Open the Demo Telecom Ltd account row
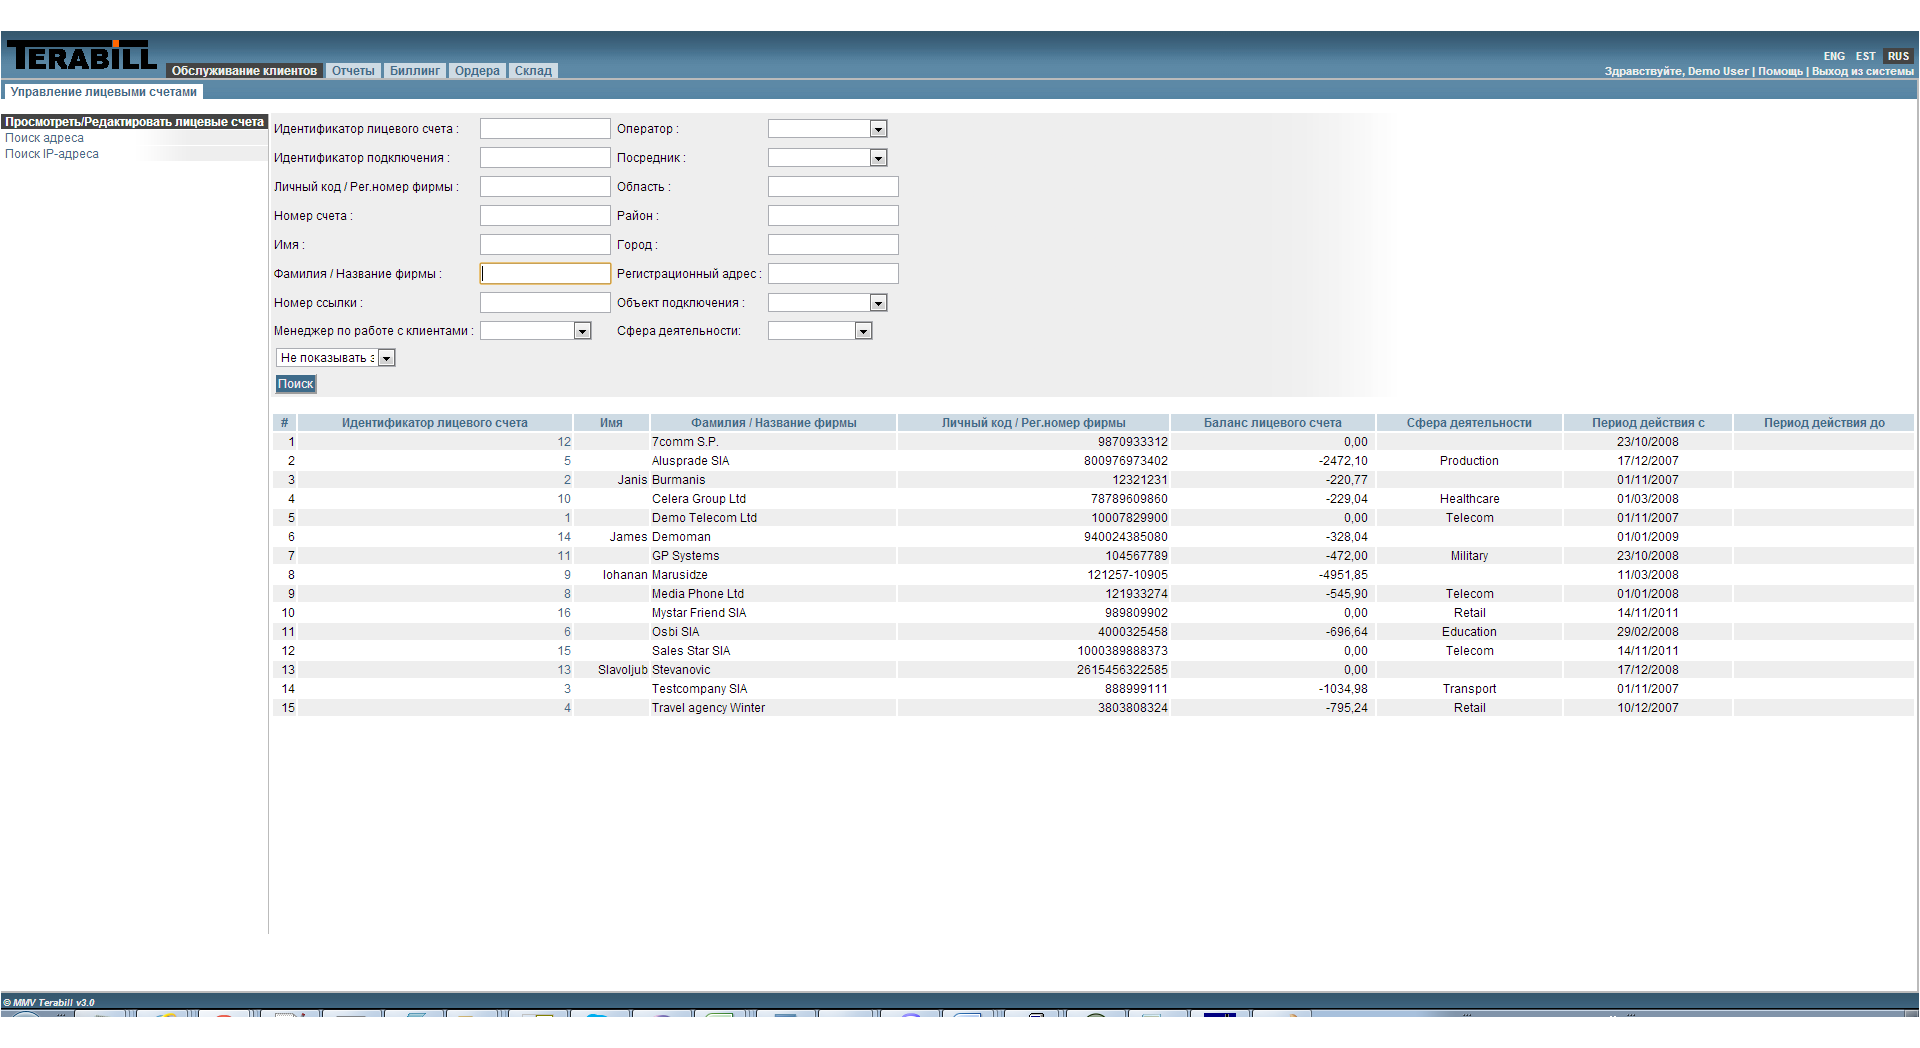The height and width of the screenshot is (1048, 1920). pyautogui.click(x=704, y=518)
